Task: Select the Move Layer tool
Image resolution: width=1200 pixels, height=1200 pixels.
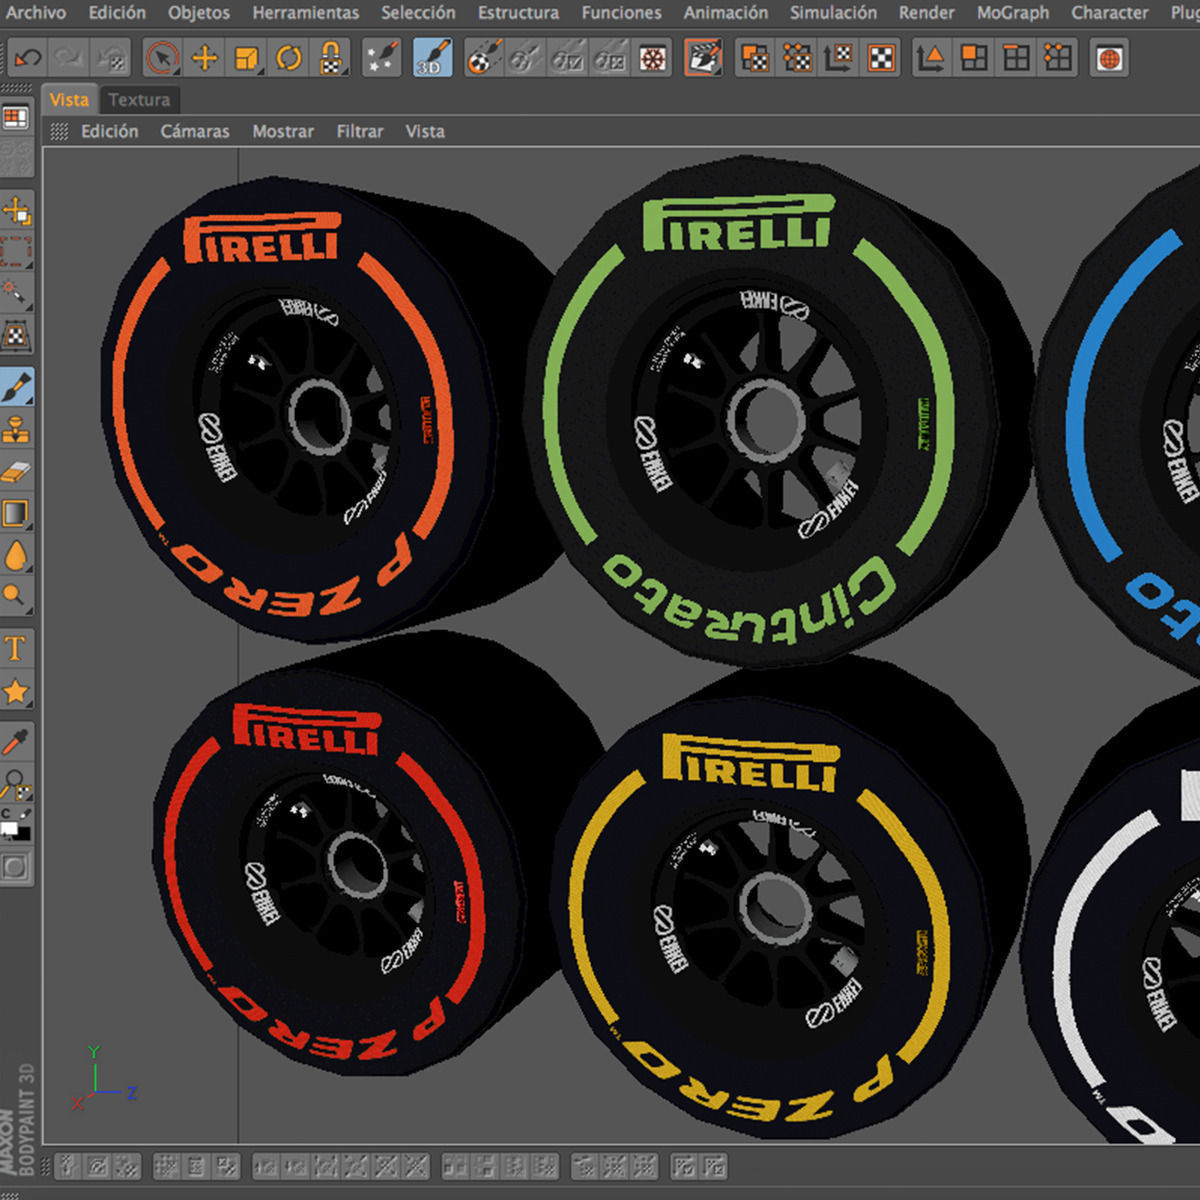Action: 16,211
